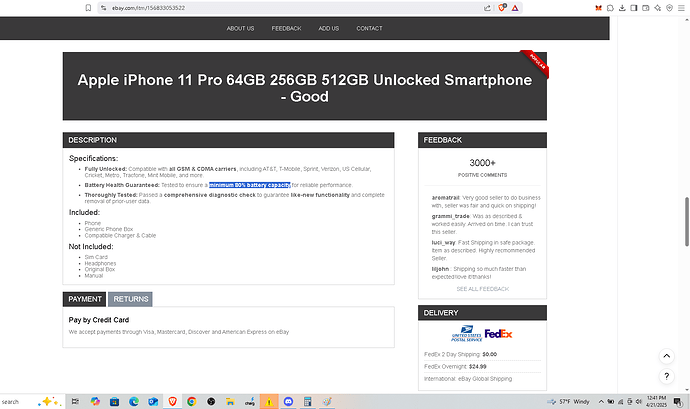Open ADD US in seller nav
Viewport: 690px width, 409px height.
tap(329, 28)
